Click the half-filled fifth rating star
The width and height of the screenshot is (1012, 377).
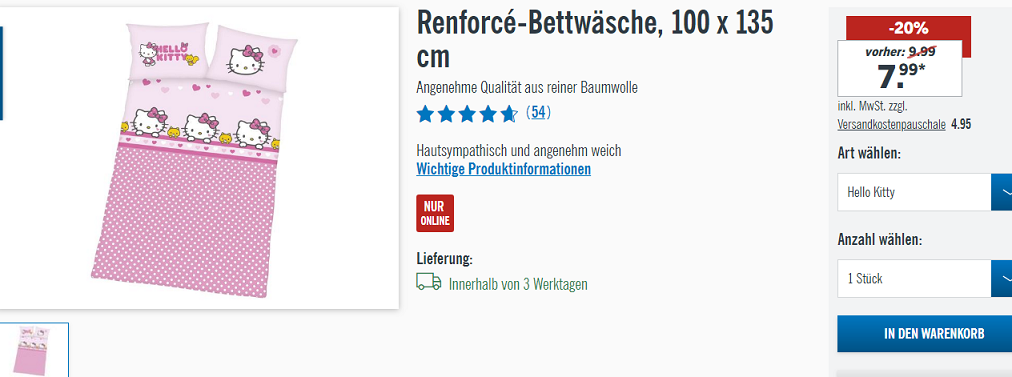[509, 114]
